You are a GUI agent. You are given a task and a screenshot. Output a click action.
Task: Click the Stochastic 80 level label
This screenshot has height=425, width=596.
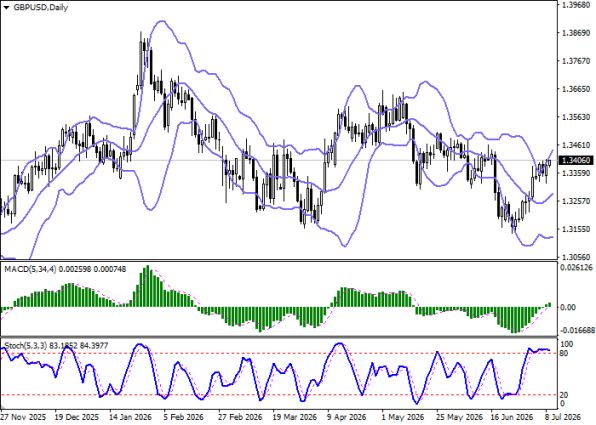pyautogui.click(x=564, y=354)
